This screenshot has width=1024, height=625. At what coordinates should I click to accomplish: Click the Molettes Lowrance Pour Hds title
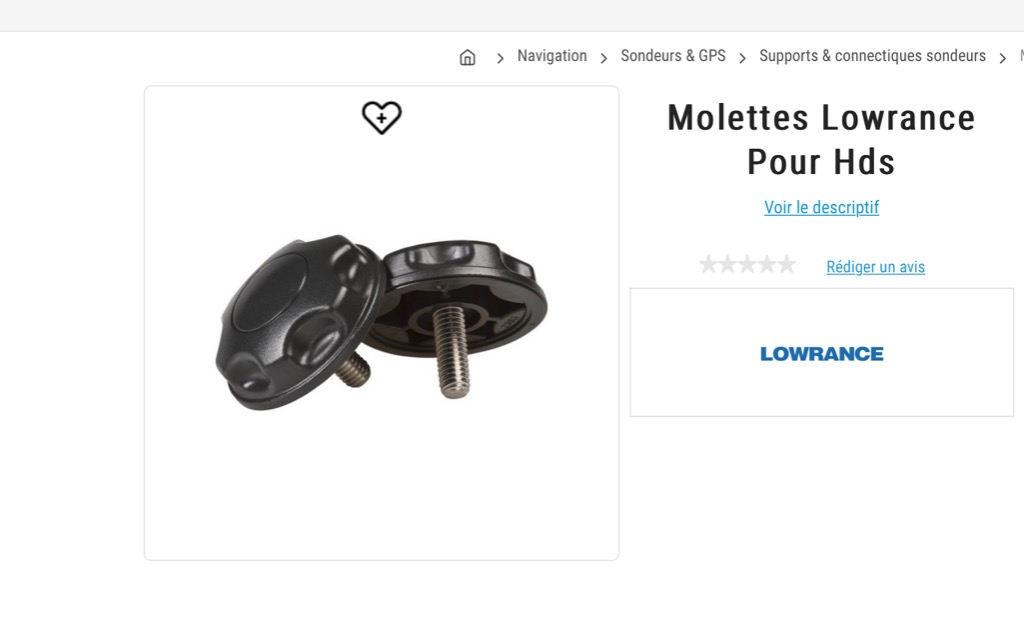click(821, 139)
